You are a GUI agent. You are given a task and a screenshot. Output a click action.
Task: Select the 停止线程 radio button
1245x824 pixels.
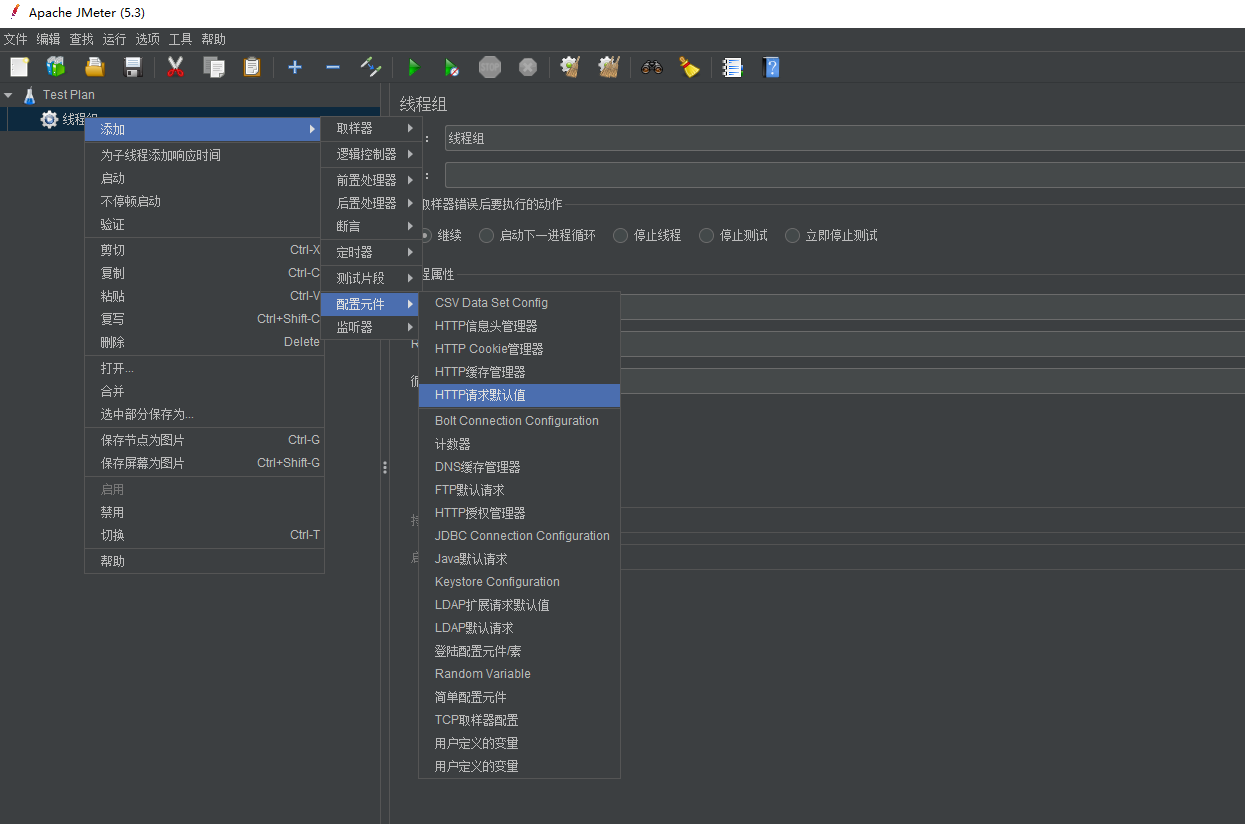[621, 235]
